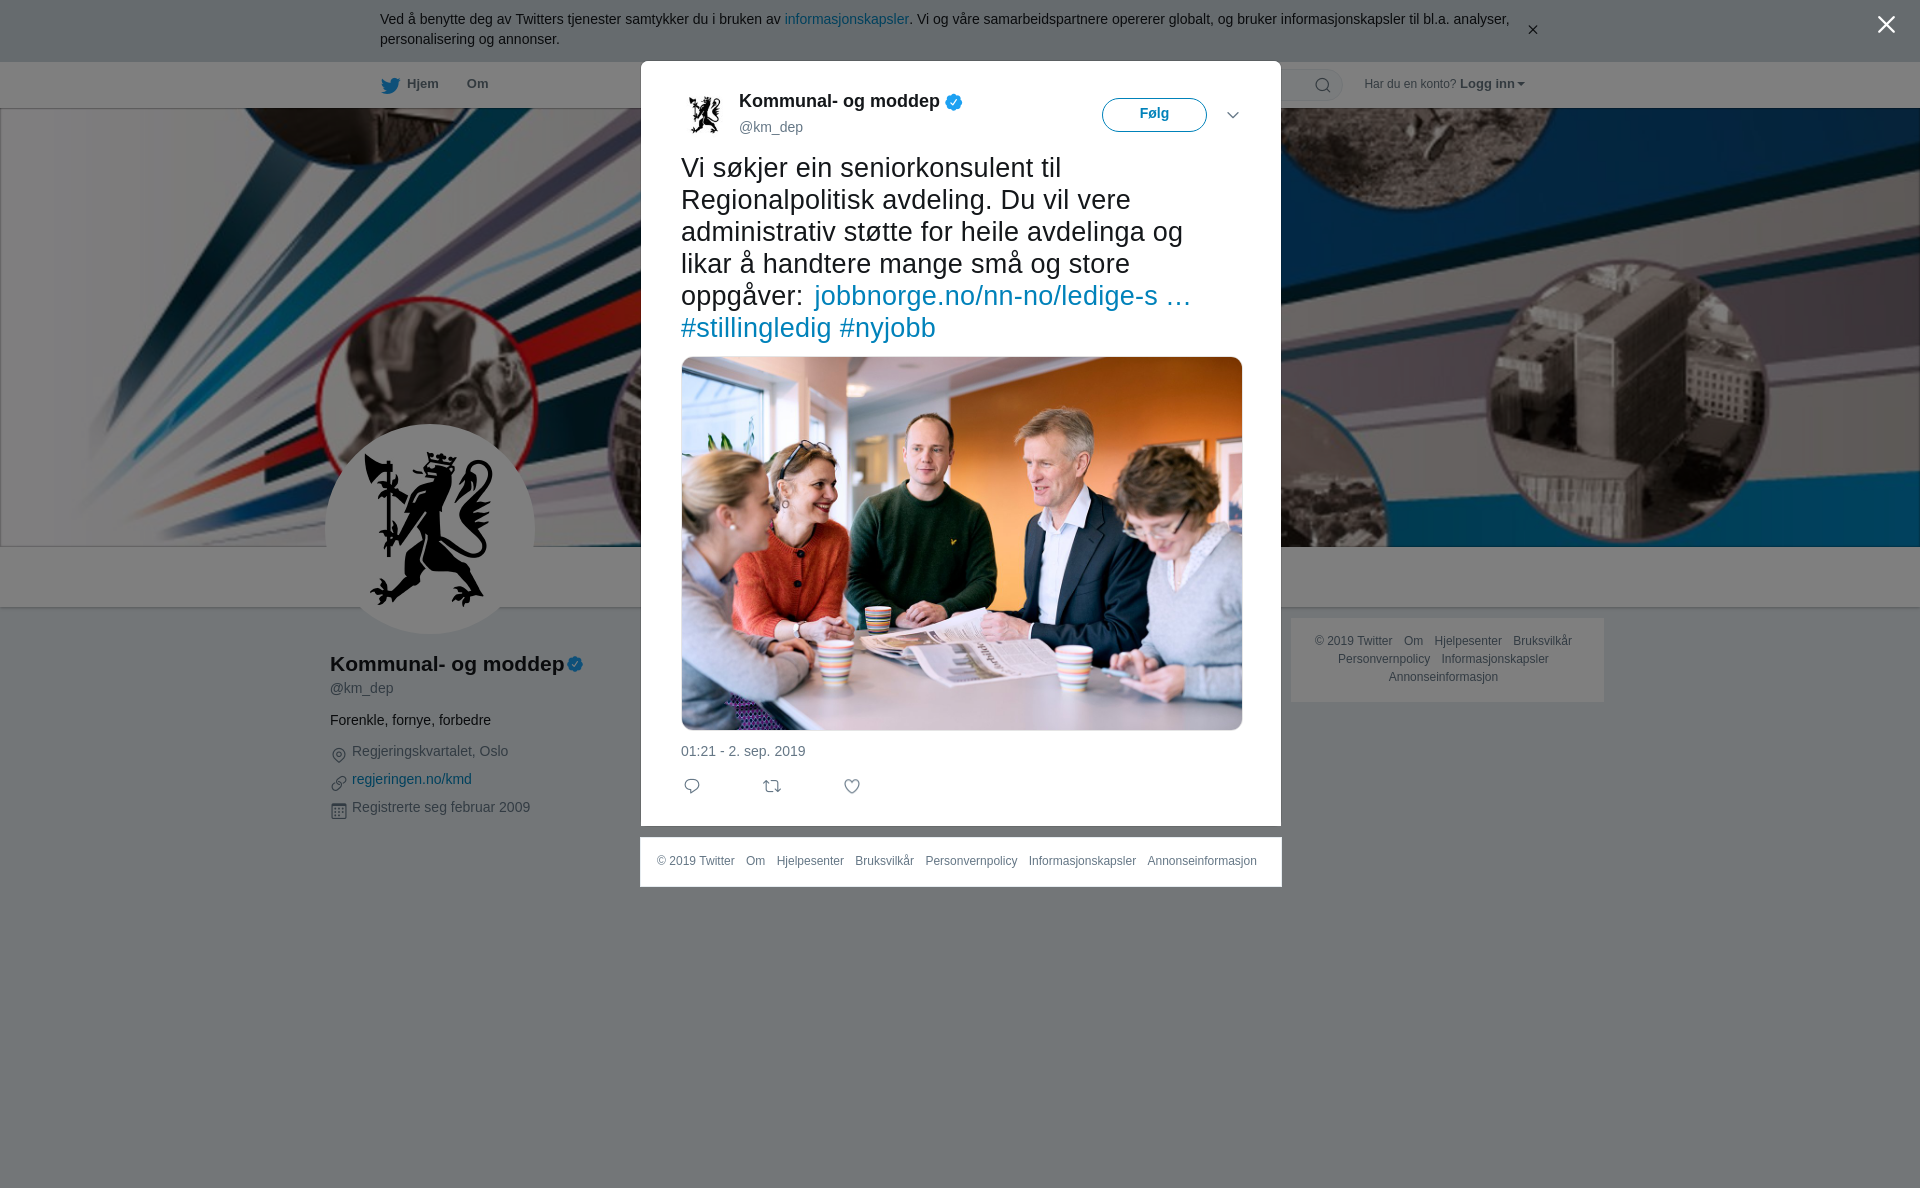Click the search magnifier icon

pyautogui.click(x=1323, y=85)
